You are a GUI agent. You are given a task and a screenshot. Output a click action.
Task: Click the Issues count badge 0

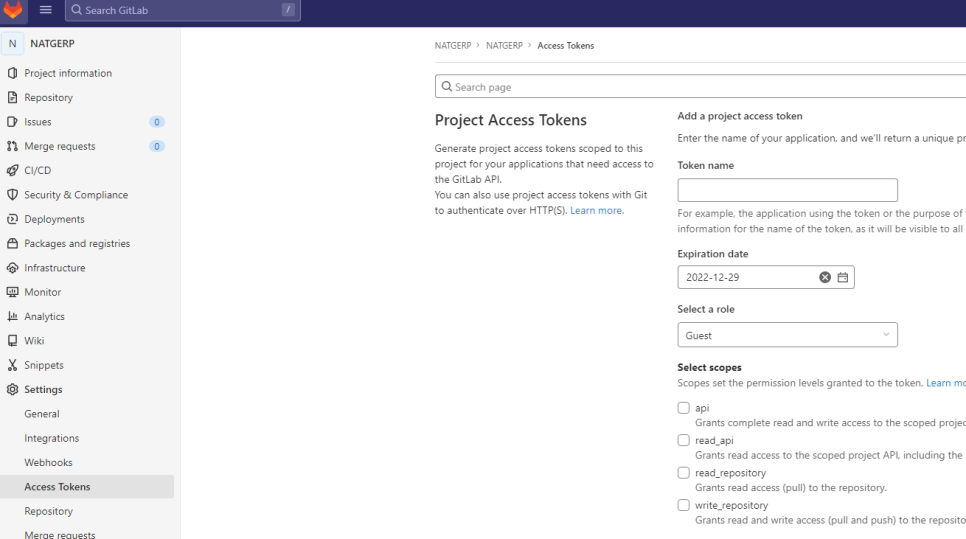point(156,122)
